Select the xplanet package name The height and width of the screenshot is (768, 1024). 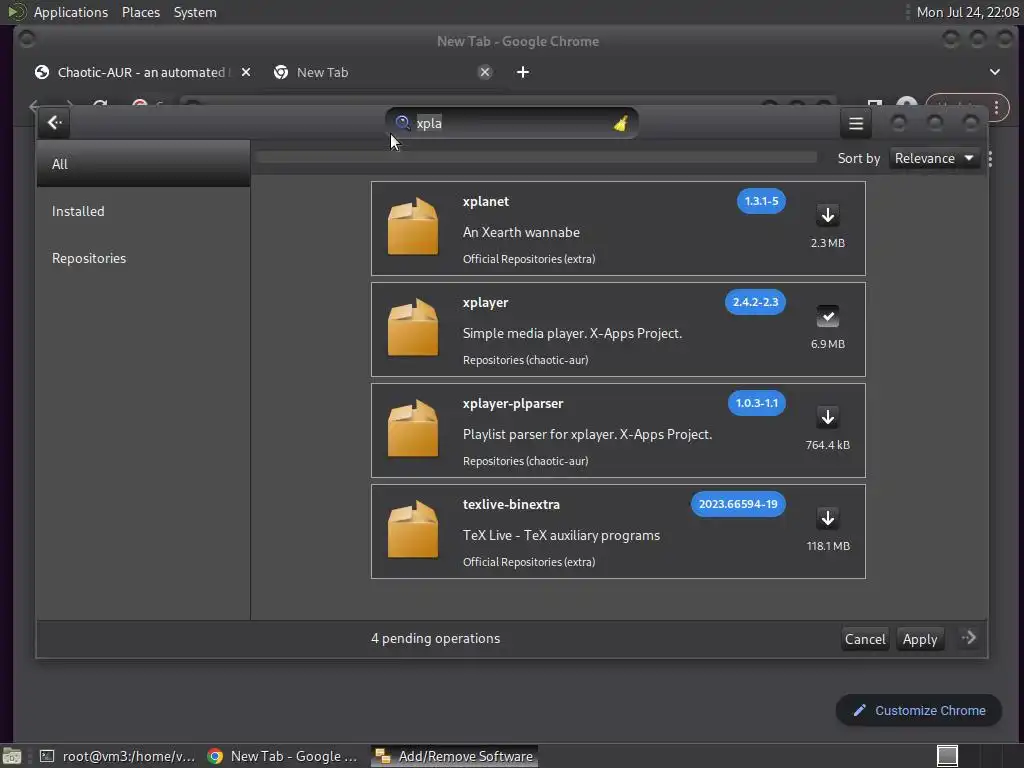(485, 201)
